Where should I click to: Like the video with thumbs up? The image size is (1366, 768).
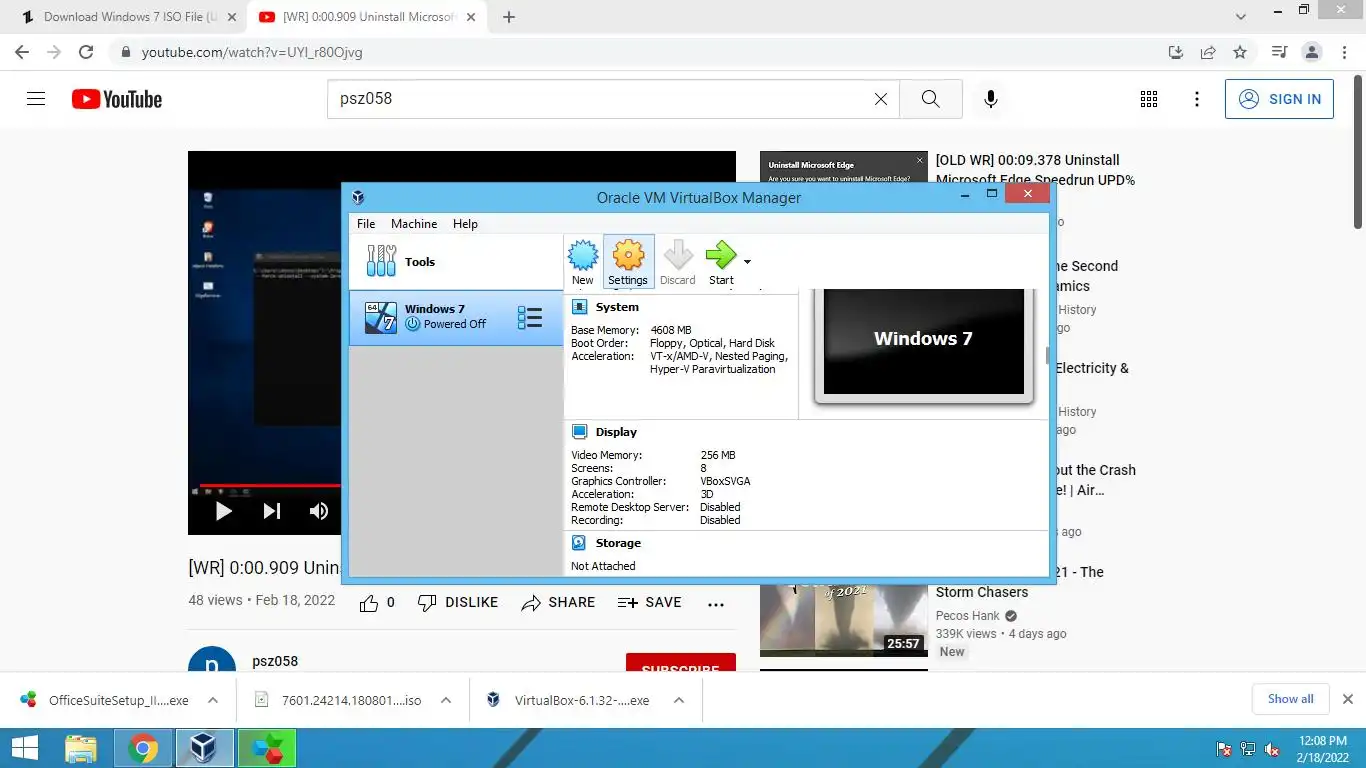click(x=369, y=603)
